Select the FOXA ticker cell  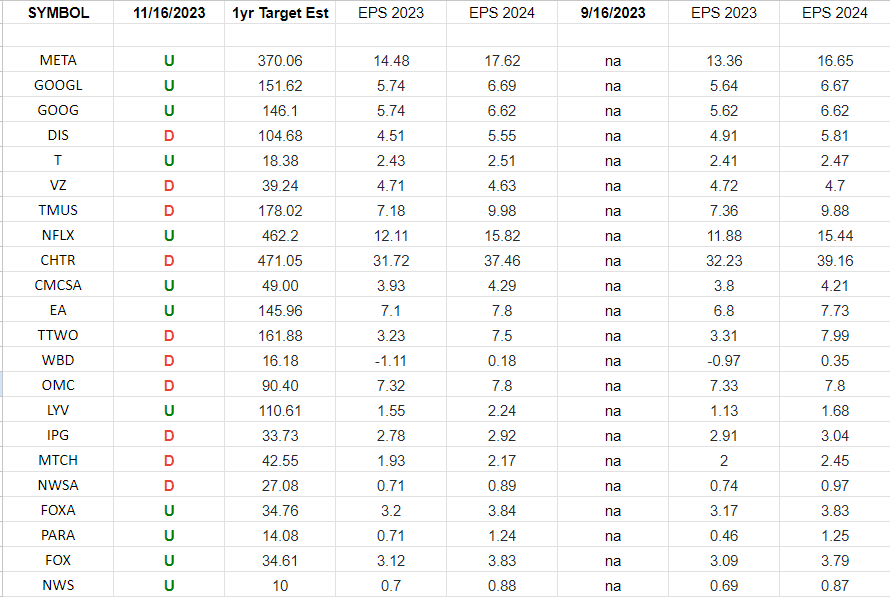[x=58, y=510]
